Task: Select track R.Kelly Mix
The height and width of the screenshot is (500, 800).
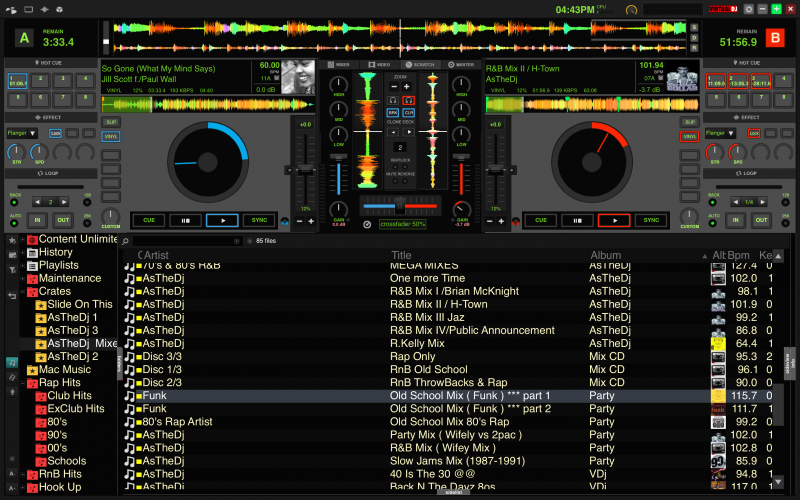Action: pos(417,343)
